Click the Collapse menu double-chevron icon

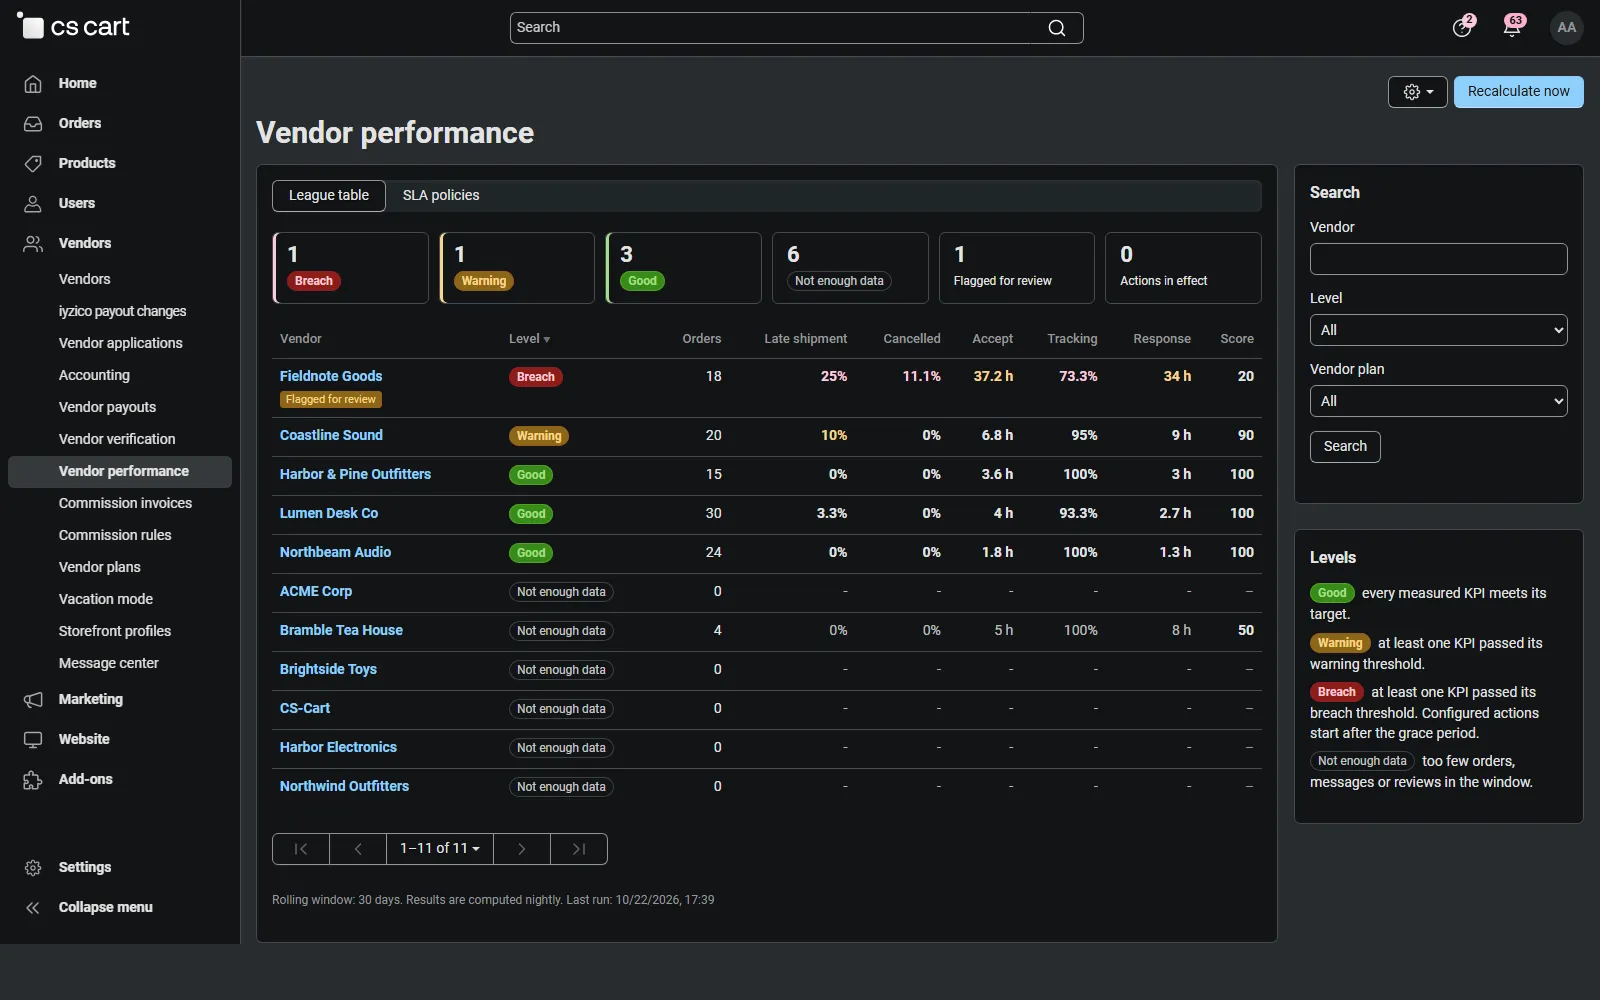pyautogui.click(x=33, y=908)
